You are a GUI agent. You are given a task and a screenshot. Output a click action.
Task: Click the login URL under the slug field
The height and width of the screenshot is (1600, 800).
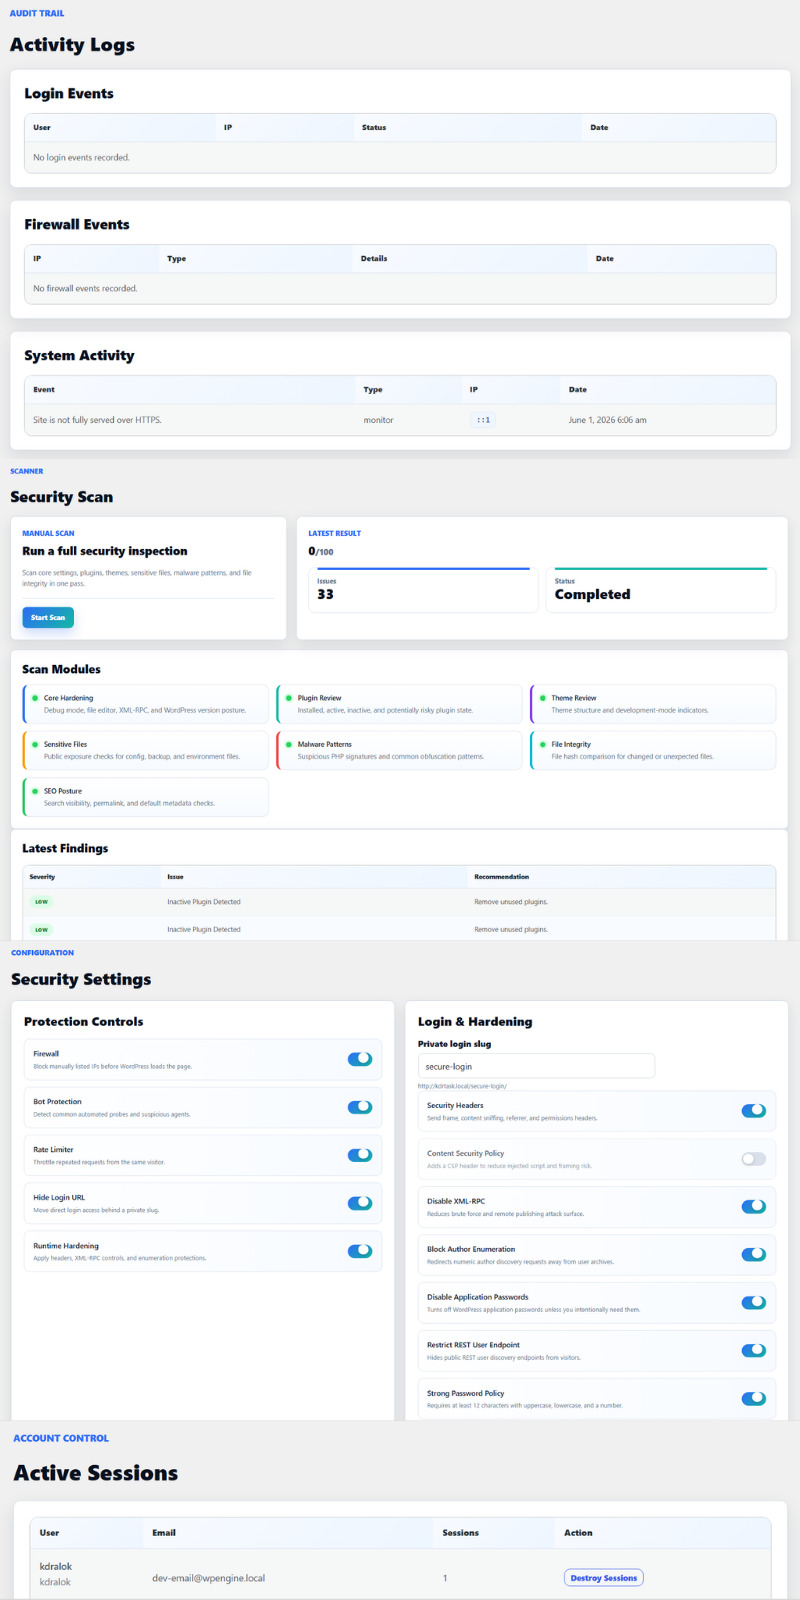coord(462,1086)
